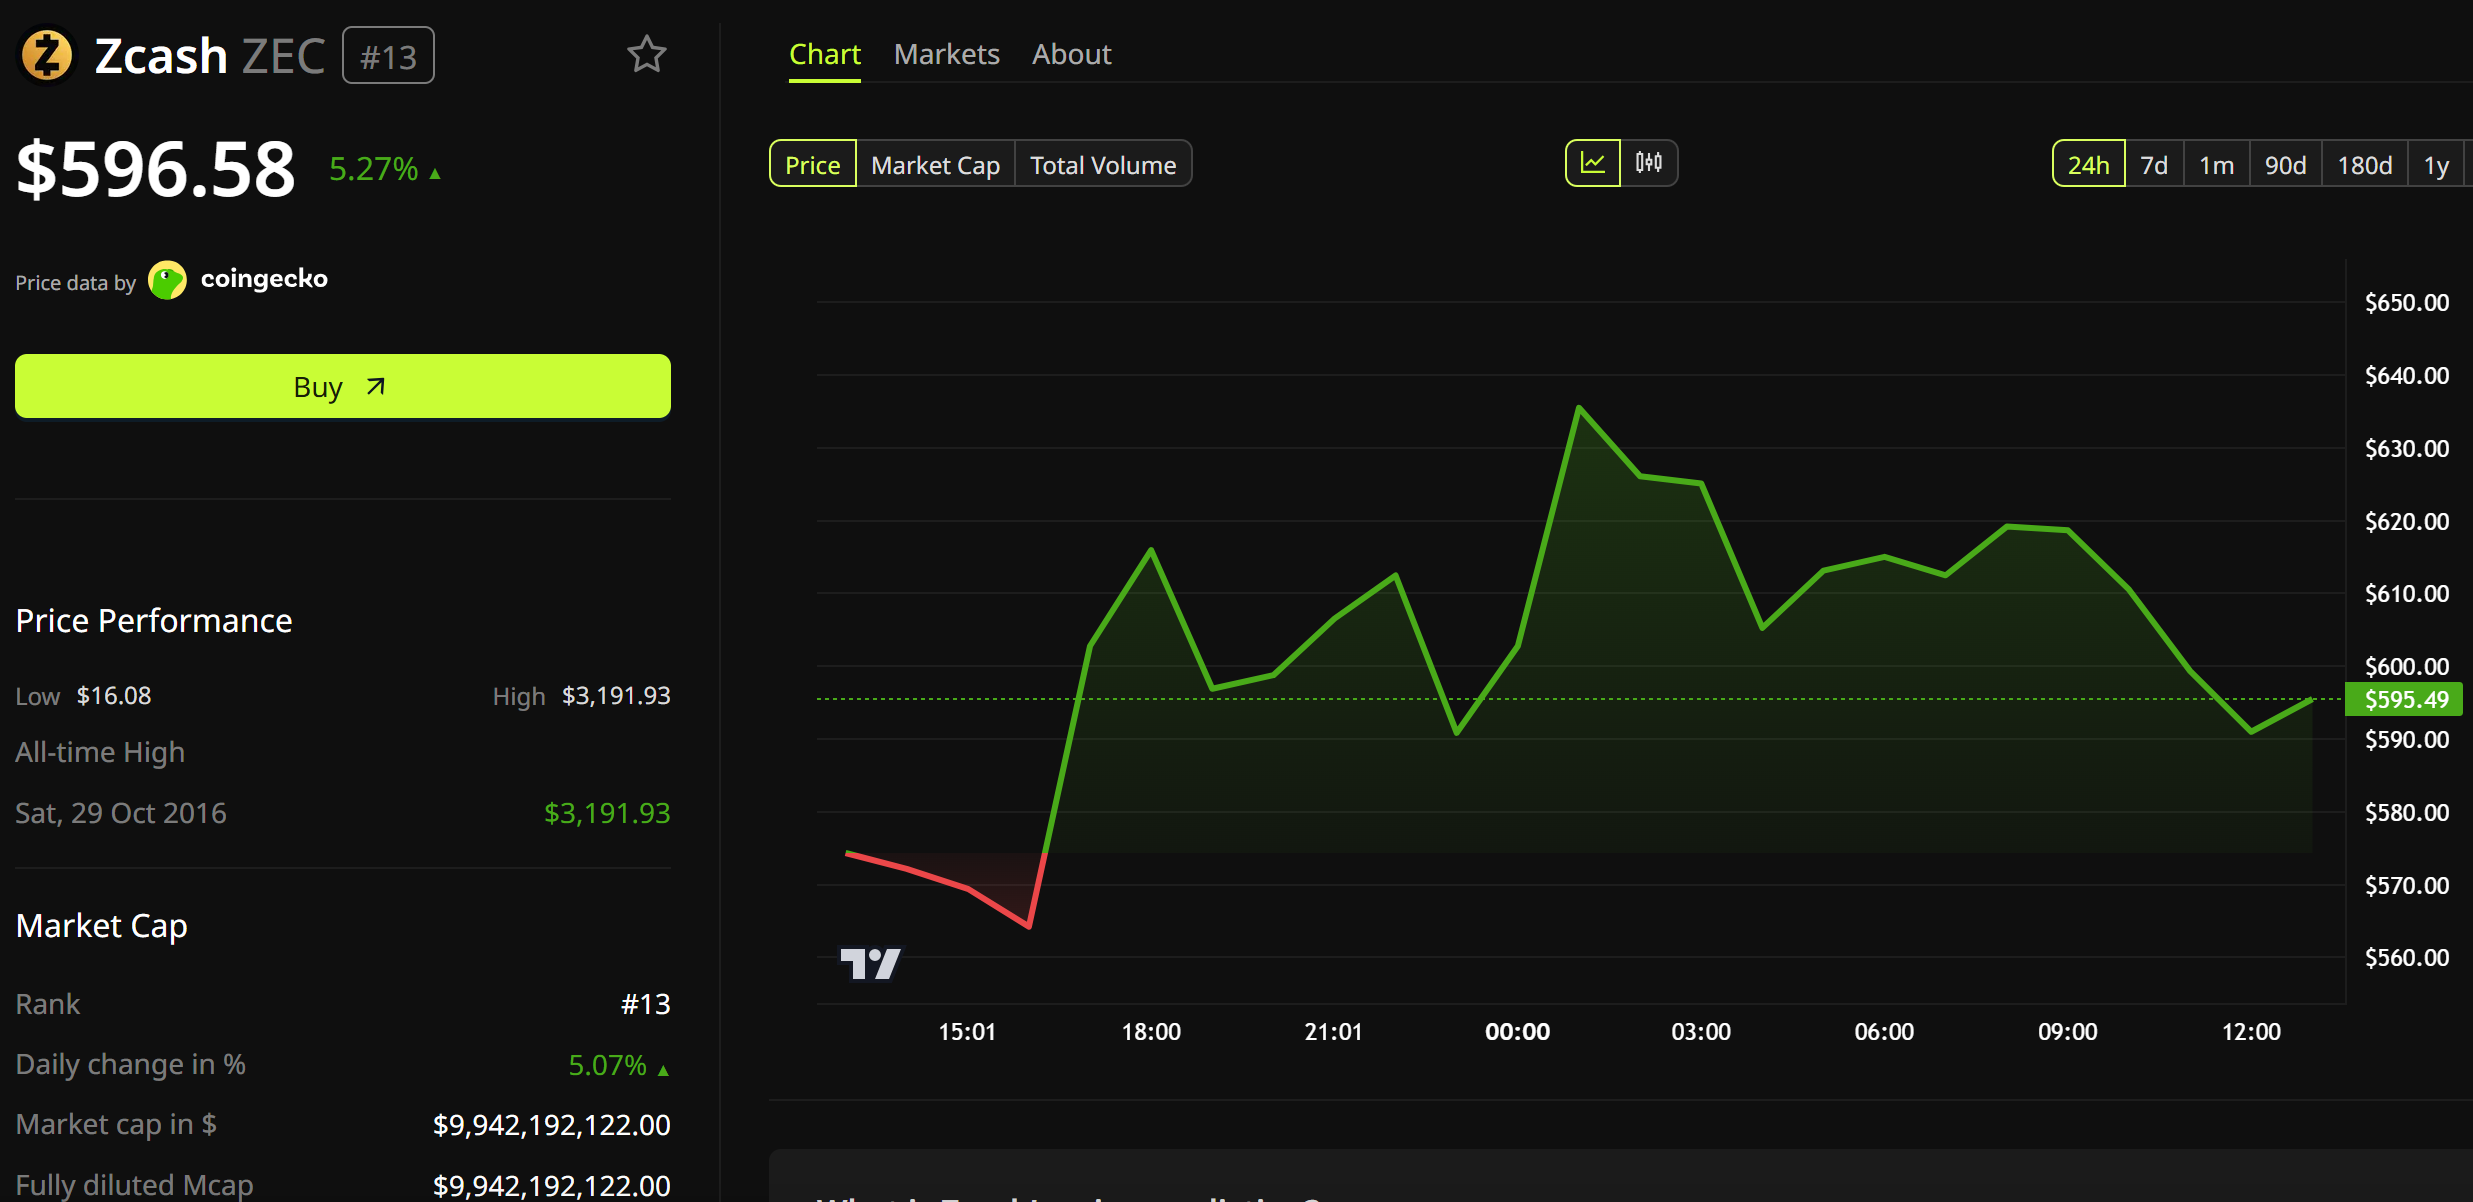Click the 5.27% price change value

[x=374, y=169]
